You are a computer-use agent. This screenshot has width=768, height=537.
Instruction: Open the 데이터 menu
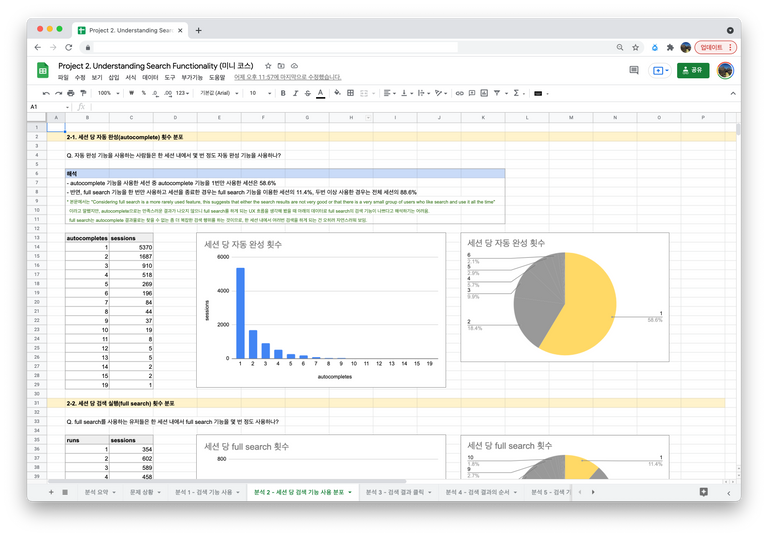click(150, 77)
